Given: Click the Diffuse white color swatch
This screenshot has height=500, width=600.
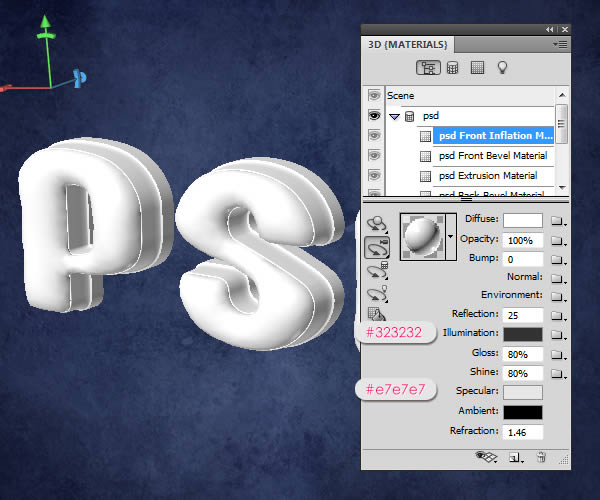Looking at the screenshot, I should [x=523, y=220].
